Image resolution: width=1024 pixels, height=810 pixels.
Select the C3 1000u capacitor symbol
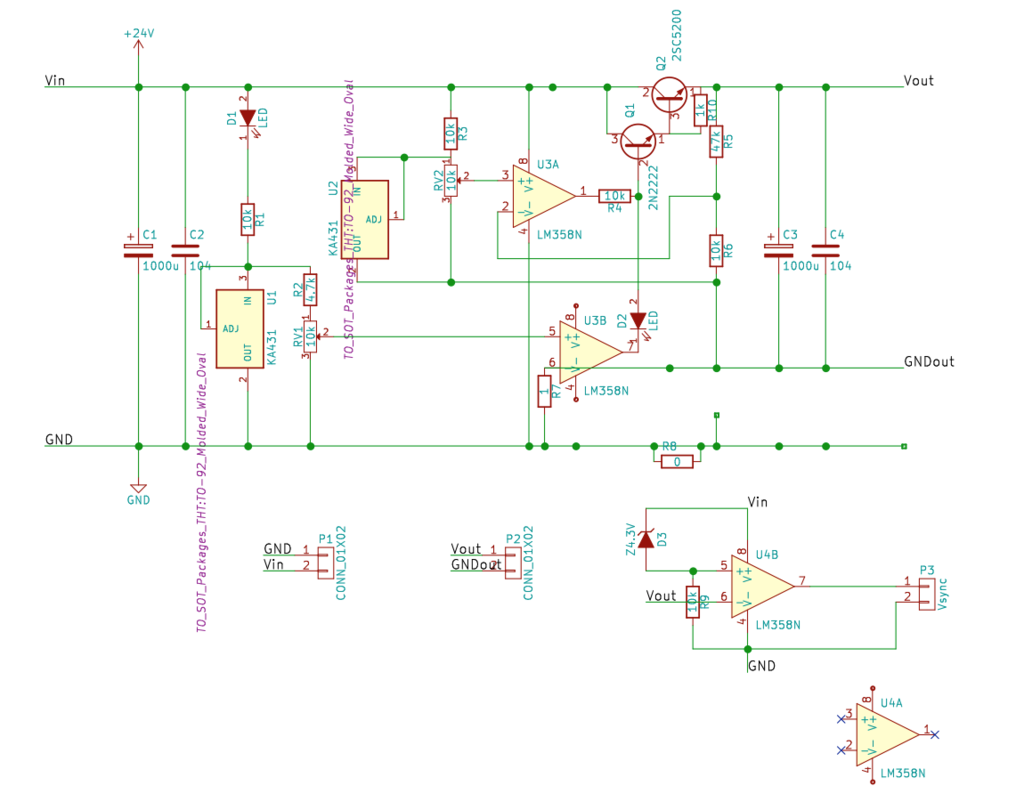pyautogui.click(x=778, y=251)
